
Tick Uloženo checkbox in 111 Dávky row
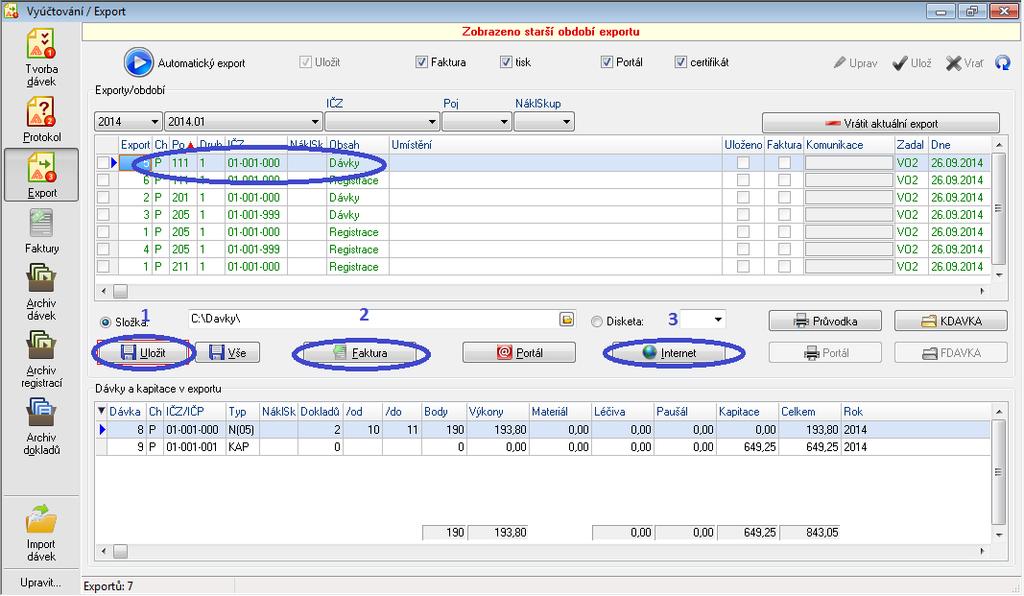click(x=743, y=163)
